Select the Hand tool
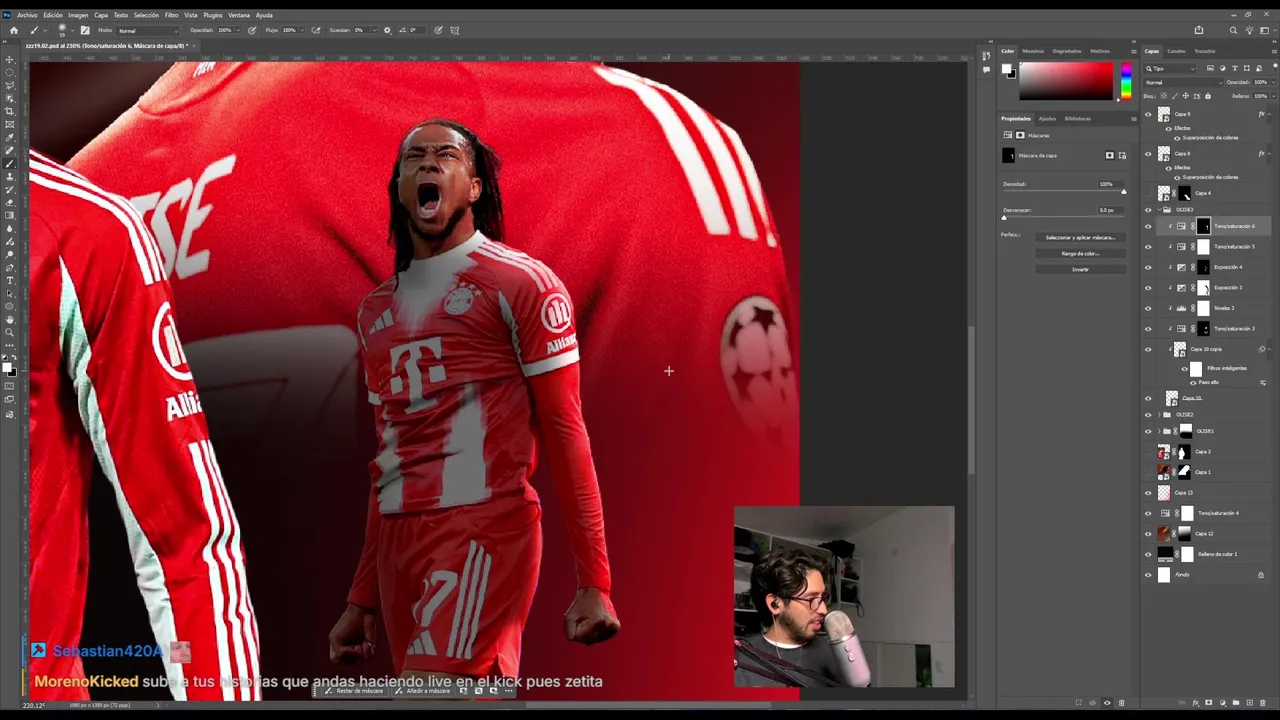1280x720 pixels. (10, 319)
